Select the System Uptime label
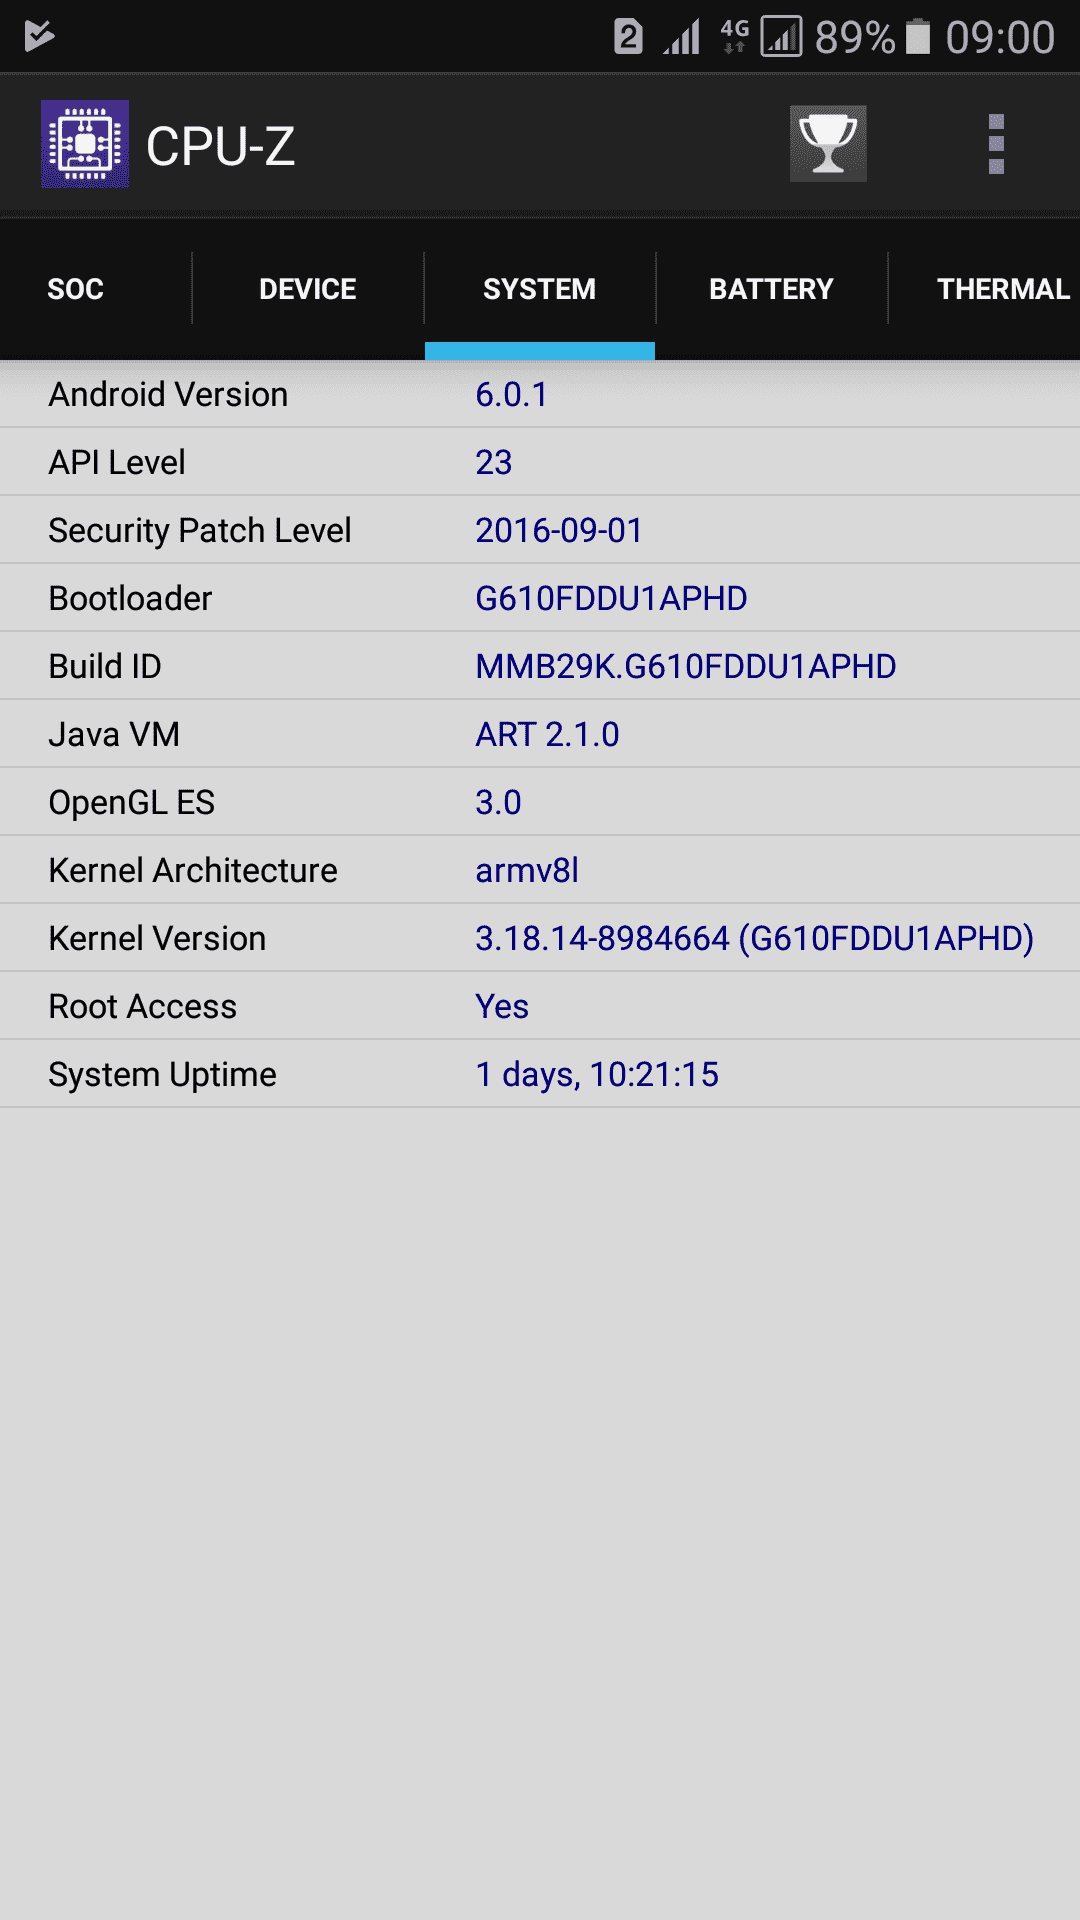Screen dimensions: 1080x1920 click(x=163, y=1075)
